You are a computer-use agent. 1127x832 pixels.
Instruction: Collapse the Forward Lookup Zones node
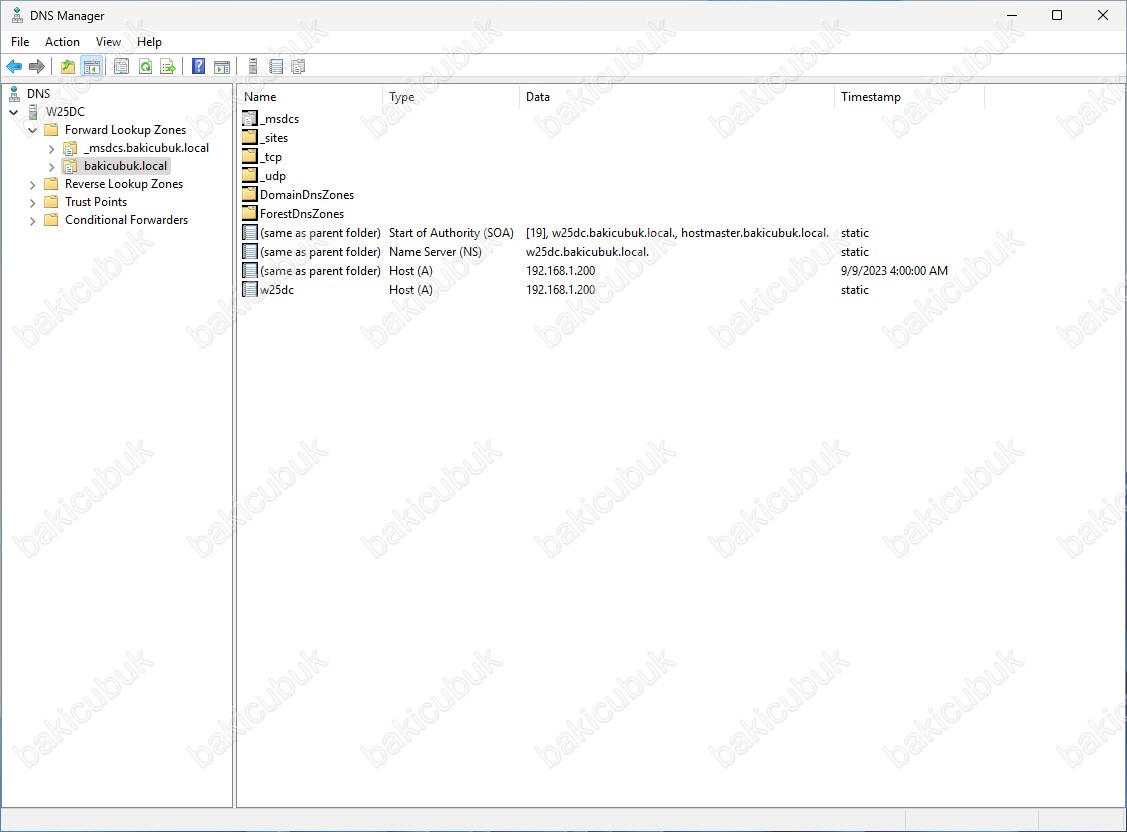coord(32,130)
